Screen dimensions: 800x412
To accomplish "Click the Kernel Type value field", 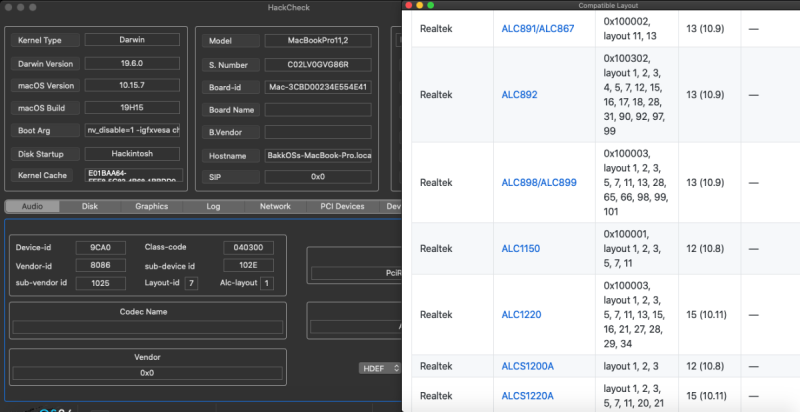I will (x=132, y=40).
